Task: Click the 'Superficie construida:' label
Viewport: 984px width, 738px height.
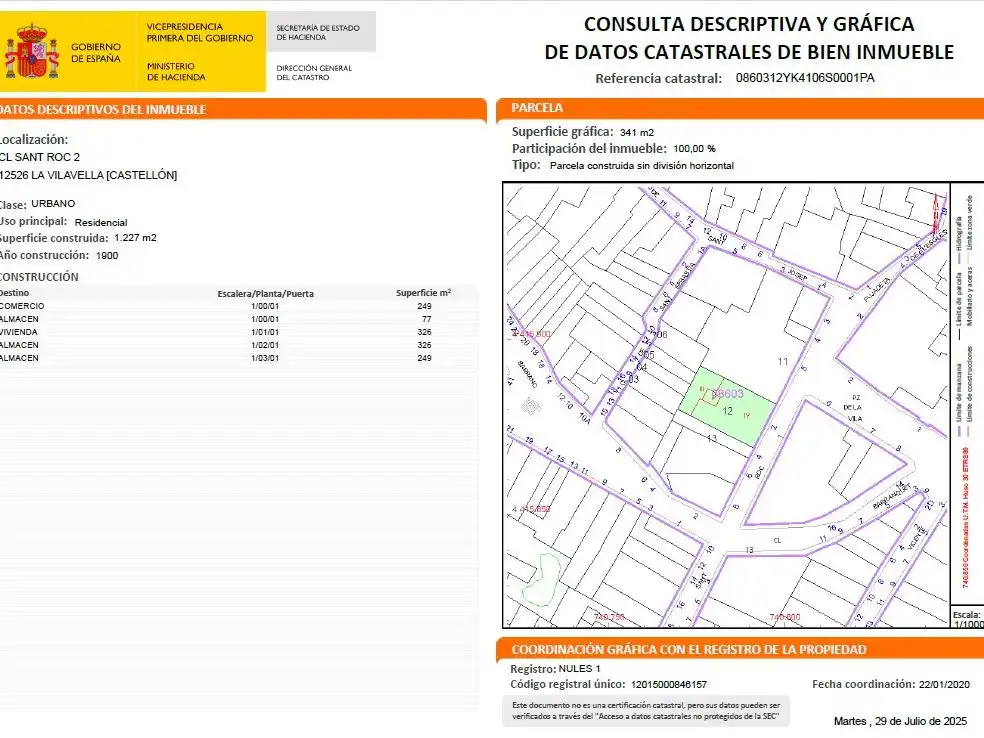Action: click(x=54, y=238)
